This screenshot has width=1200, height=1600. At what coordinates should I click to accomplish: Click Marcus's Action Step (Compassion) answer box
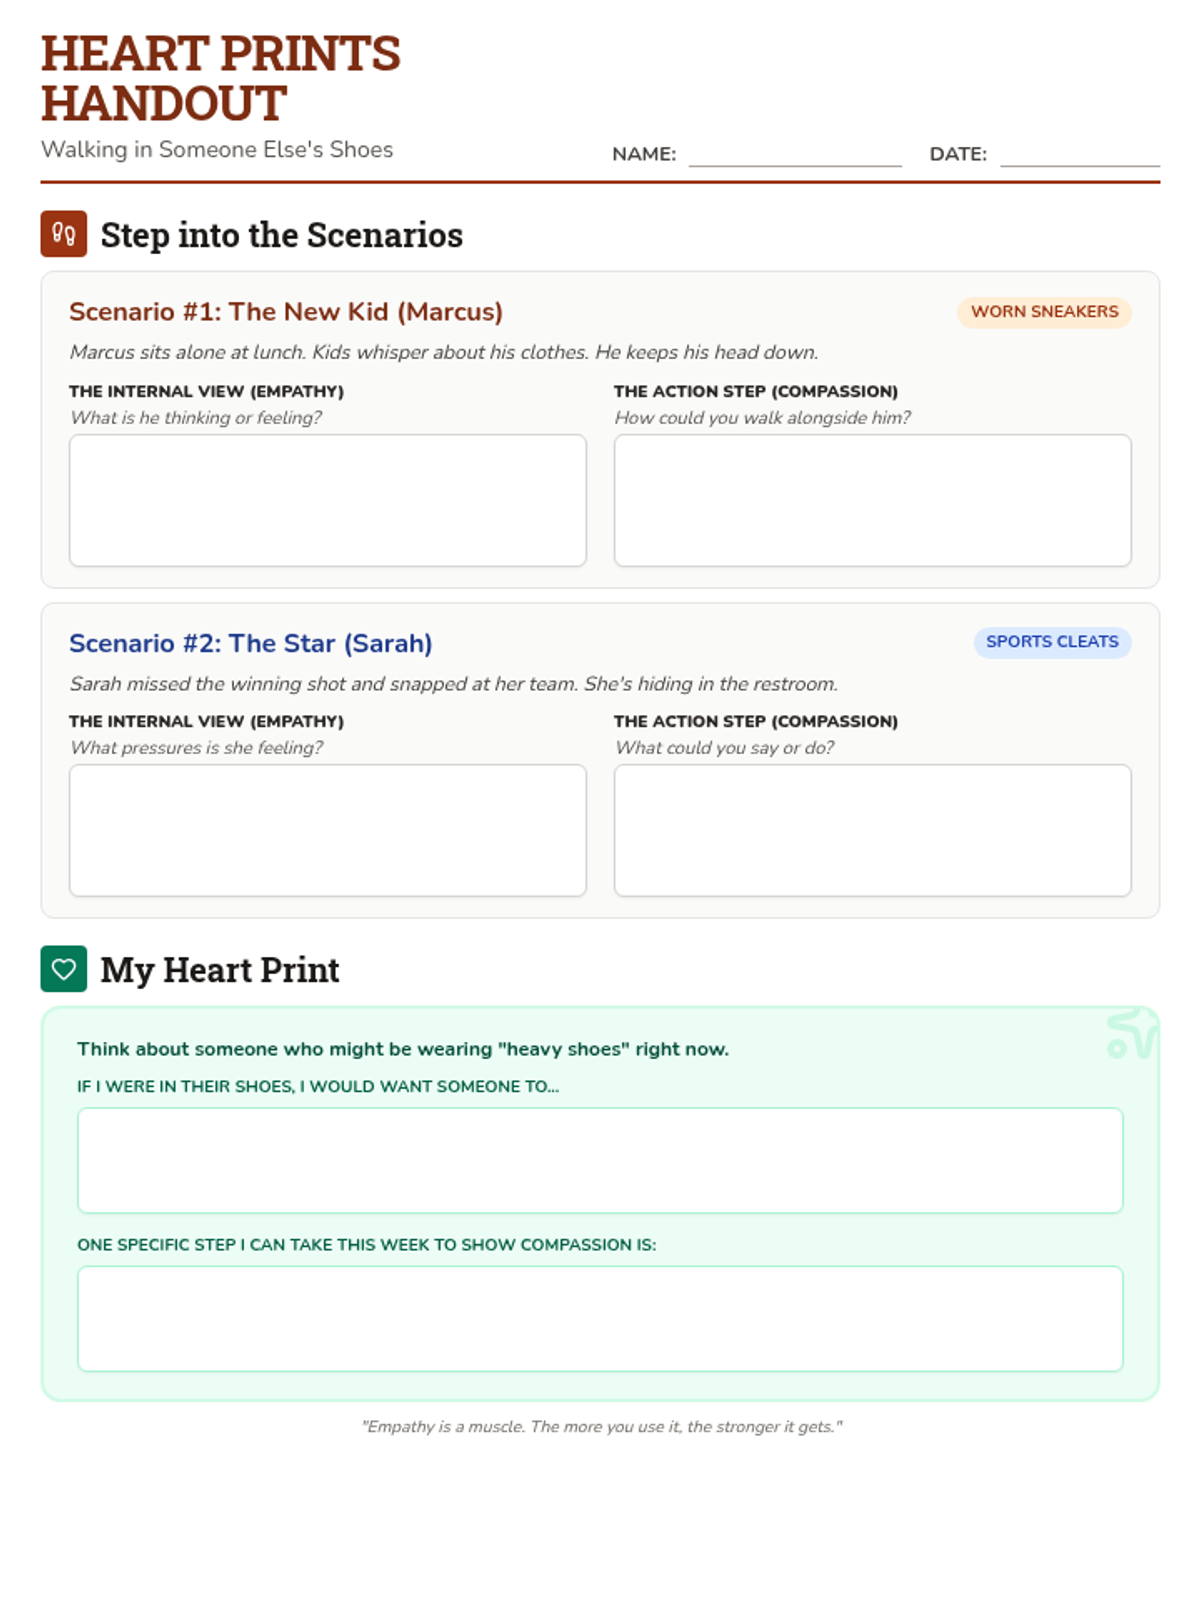(872, 500)
